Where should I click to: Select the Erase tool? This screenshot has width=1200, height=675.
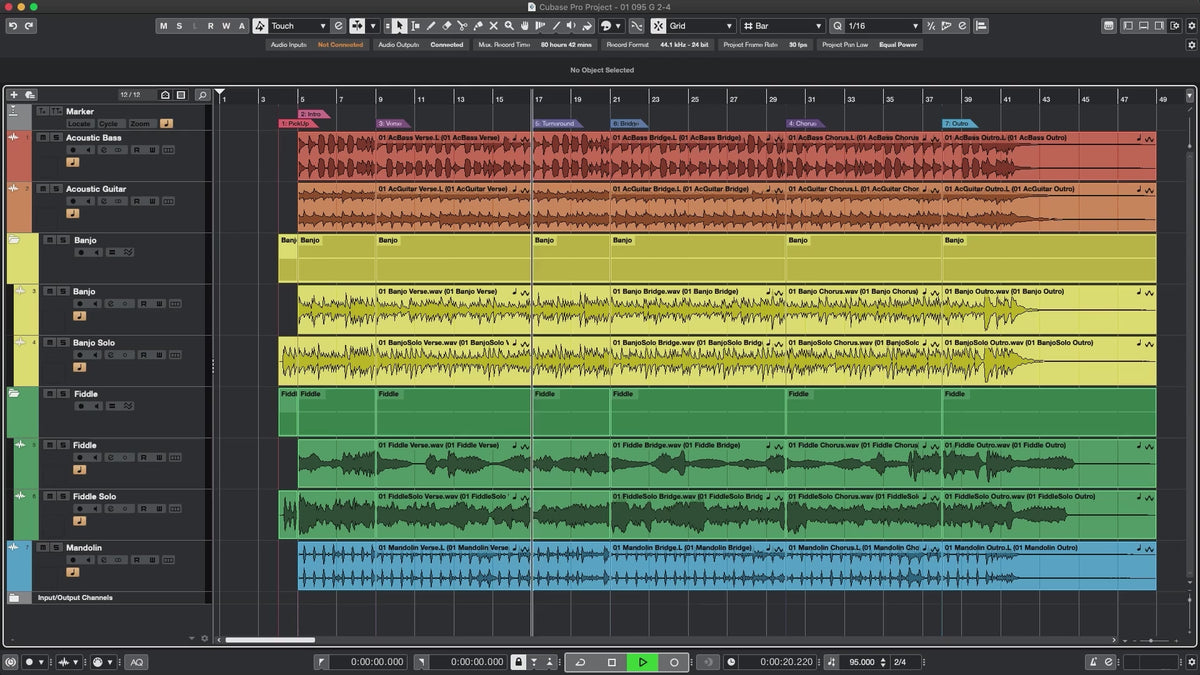[447, 26]
